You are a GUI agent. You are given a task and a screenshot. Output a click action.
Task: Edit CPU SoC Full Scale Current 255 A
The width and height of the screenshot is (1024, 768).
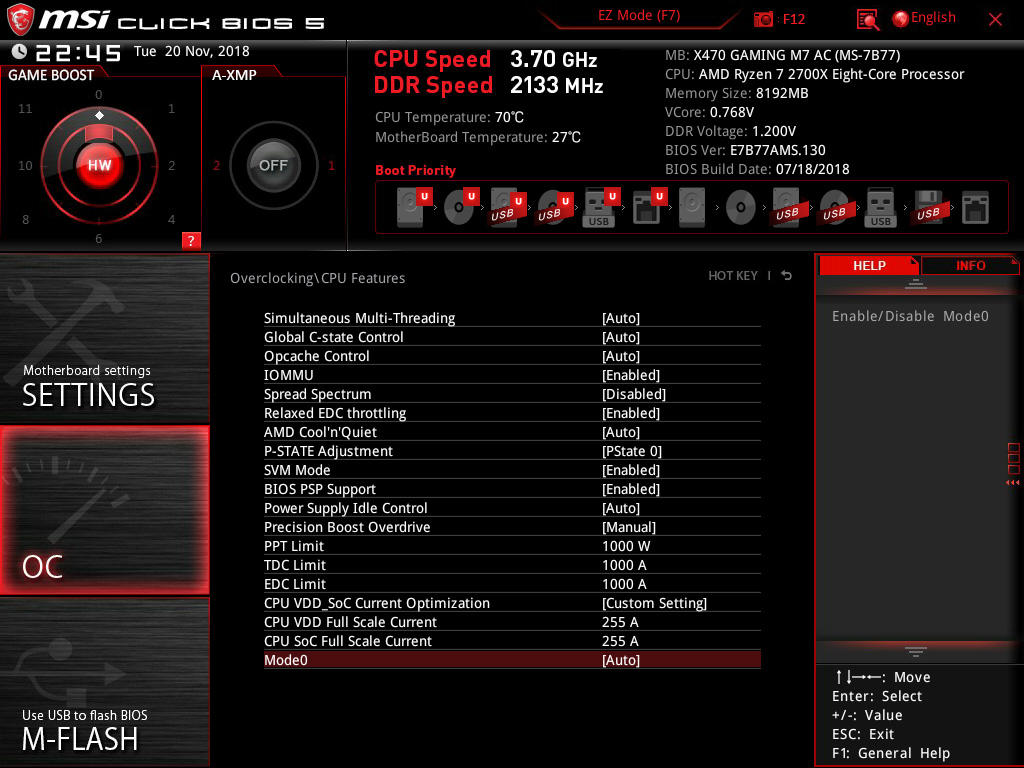tap(620, 641)
